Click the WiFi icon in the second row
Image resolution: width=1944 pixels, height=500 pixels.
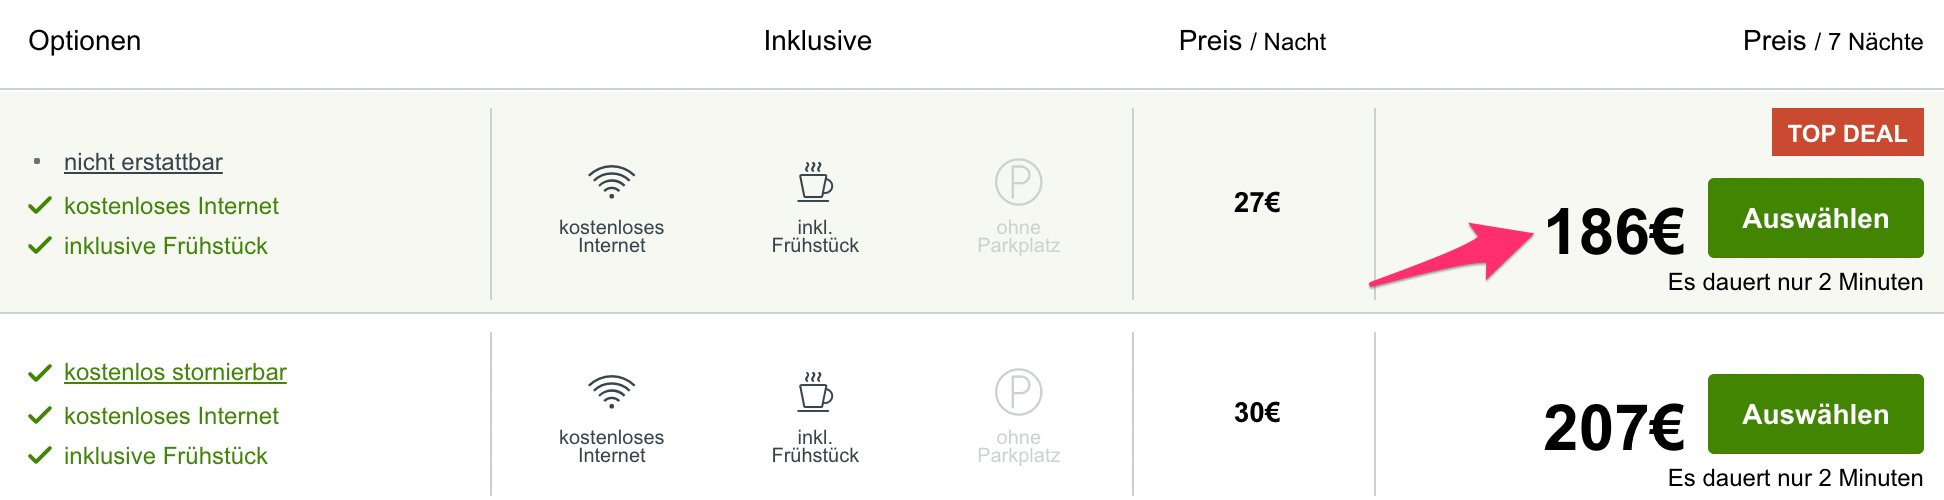click(x=611, y=392)
